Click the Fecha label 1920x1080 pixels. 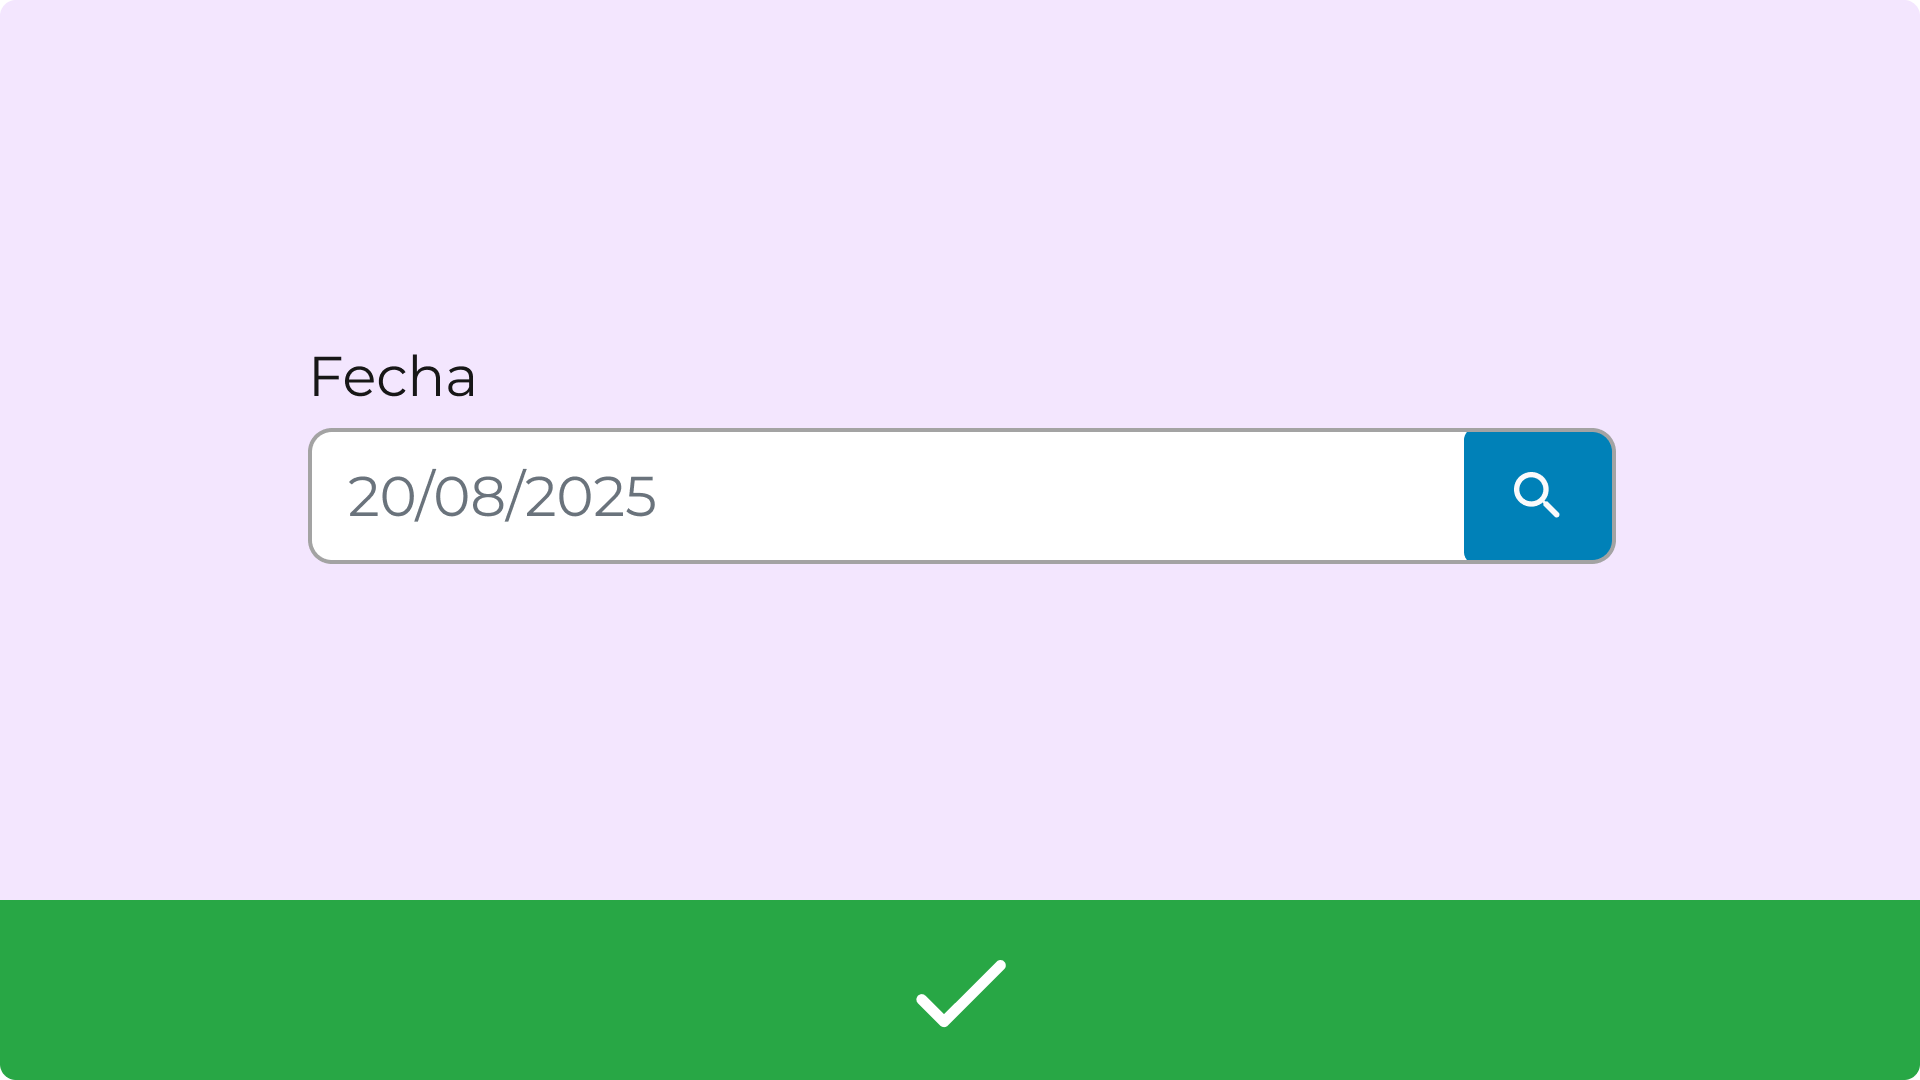(392, 377)
